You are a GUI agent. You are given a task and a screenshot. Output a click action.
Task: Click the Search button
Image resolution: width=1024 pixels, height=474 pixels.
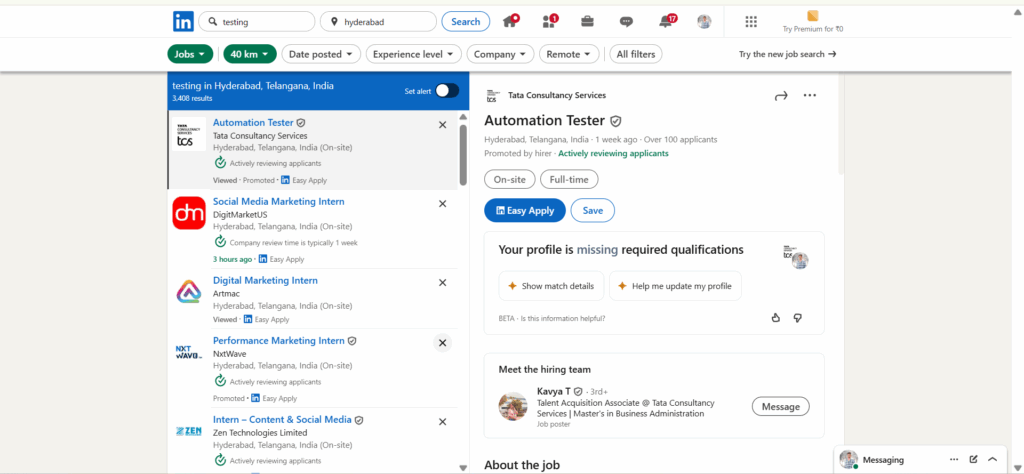(466, 22)
